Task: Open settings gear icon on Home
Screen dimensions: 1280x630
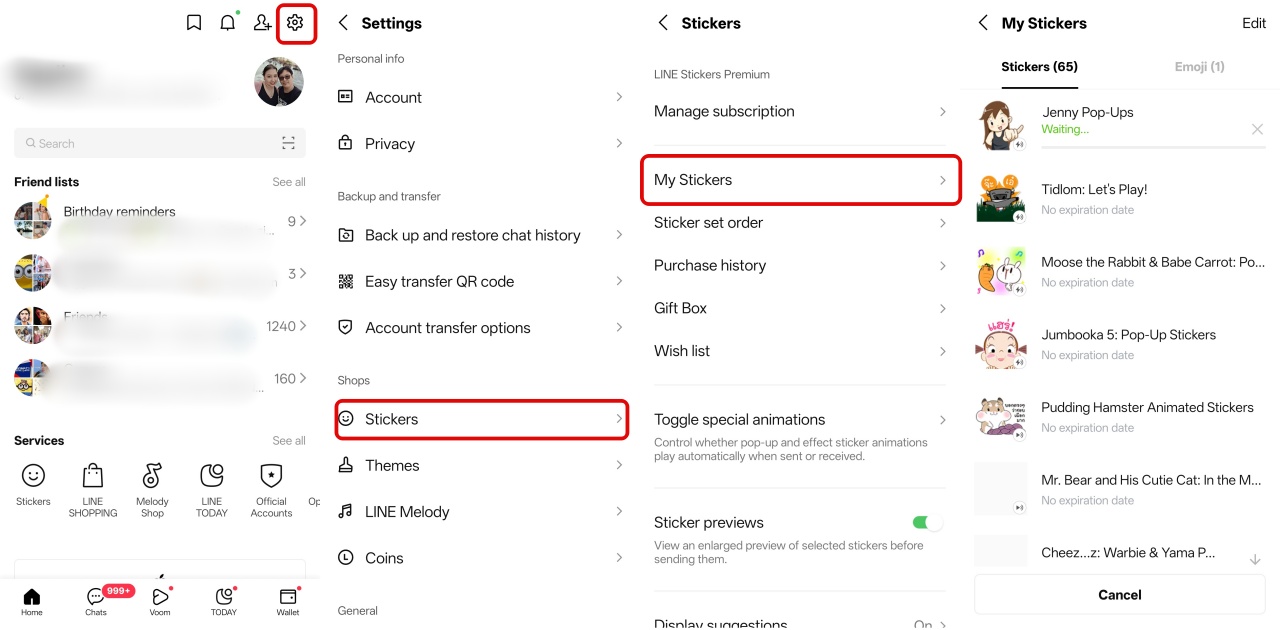Action: click(x=295, y=23)
